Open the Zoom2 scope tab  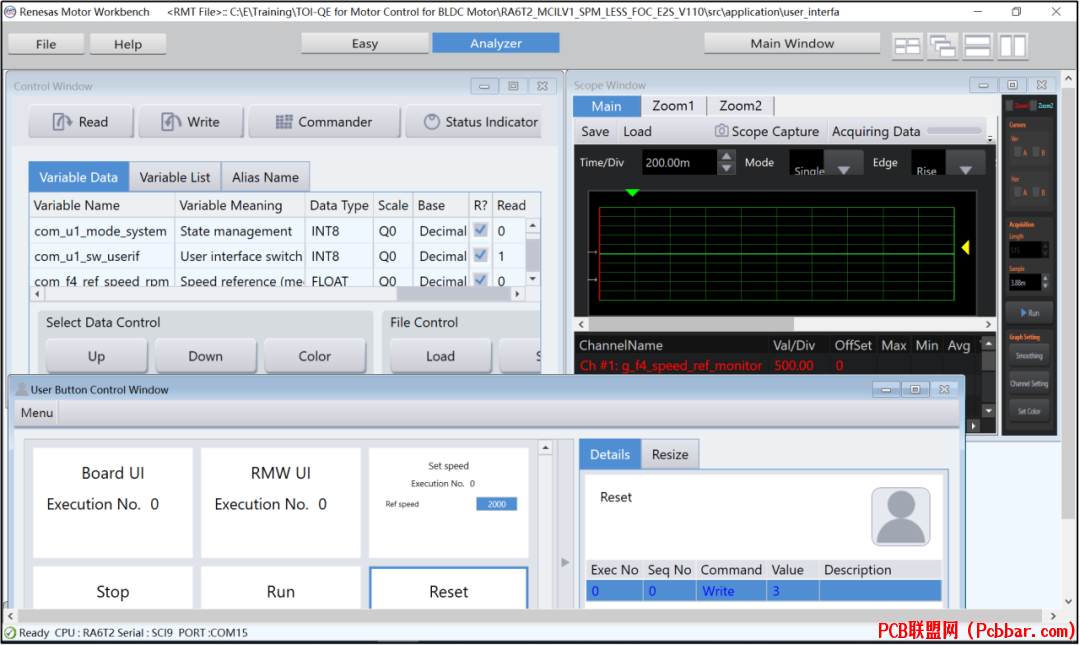(740, 105)
